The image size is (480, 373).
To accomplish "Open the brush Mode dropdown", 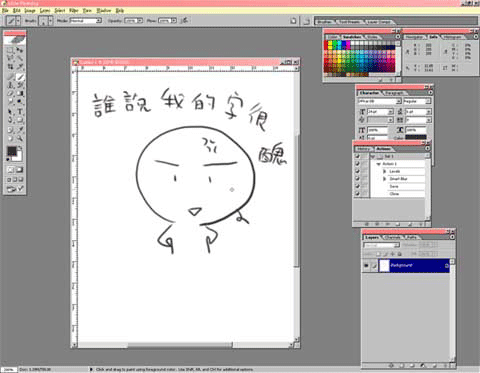I will point(86,21).
